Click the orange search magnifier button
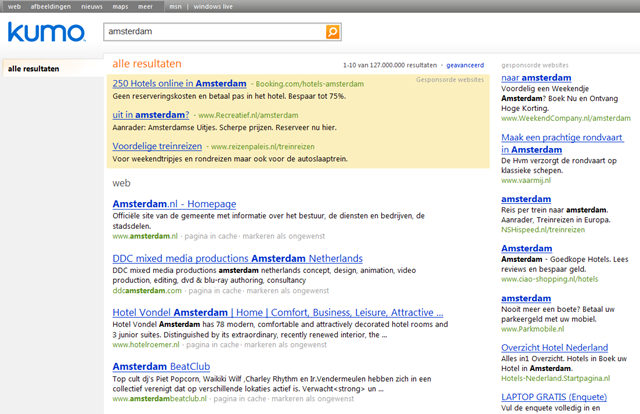 tap(333, 32)
